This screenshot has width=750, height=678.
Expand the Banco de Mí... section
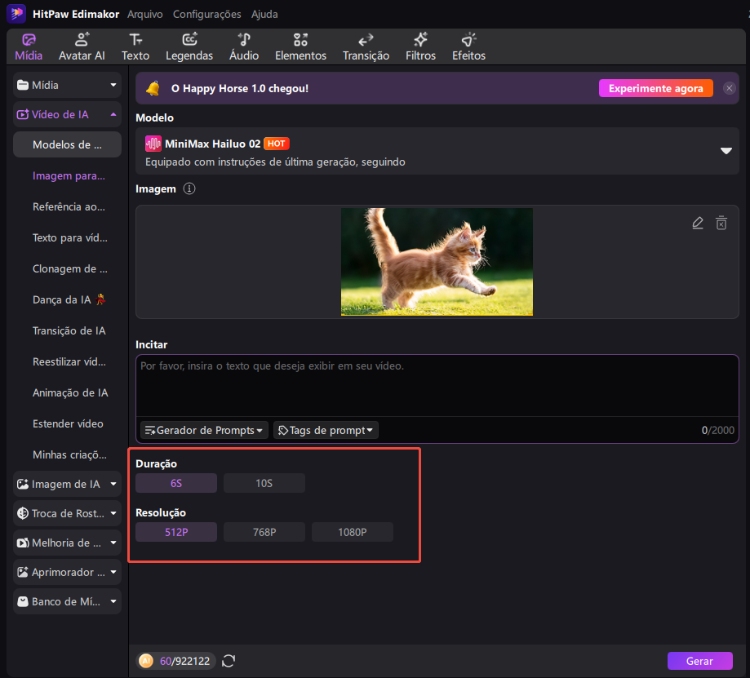click(67, 601)
